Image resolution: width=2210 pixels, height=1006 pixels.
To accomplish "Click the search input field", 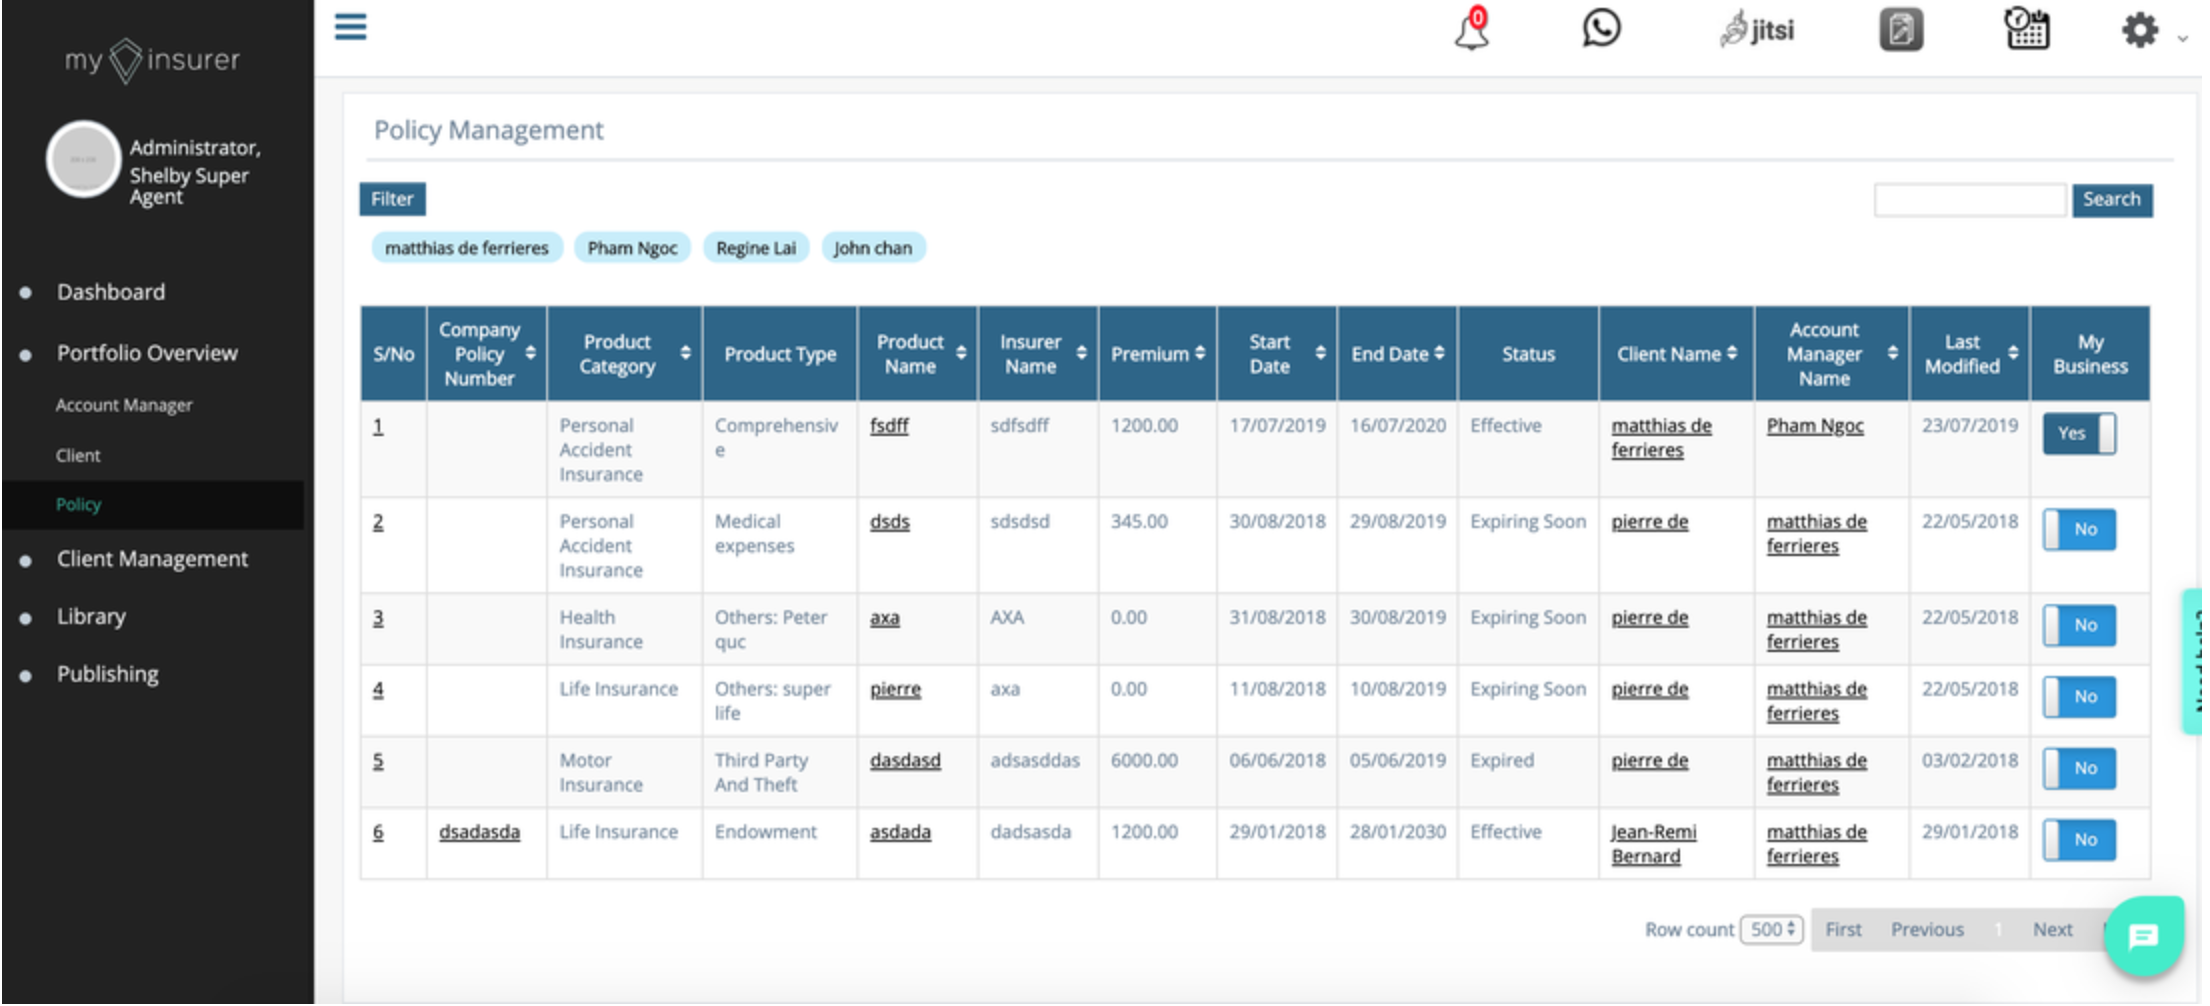I will coord(1969,200).
